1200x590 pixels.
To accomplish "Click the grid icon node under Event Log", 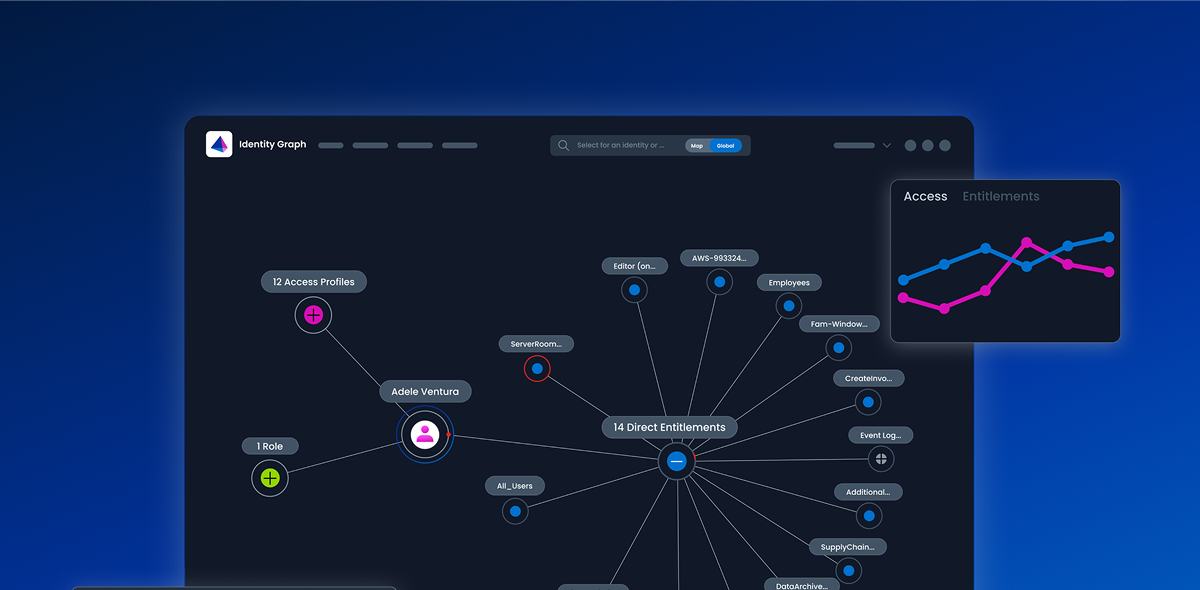I will pyautogui.click(x=880, y=458).
